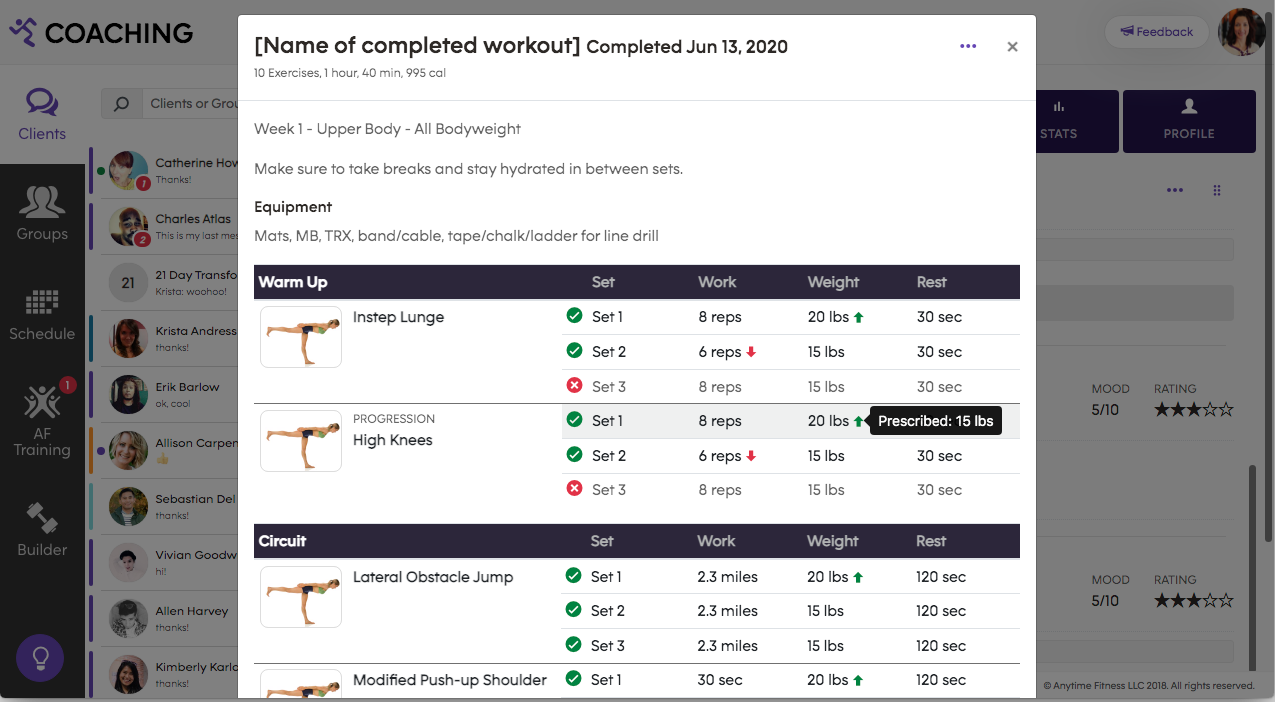Click High Knees Set 1 green checkmark
Screen dimensions: 1275x702
[574, 420]
